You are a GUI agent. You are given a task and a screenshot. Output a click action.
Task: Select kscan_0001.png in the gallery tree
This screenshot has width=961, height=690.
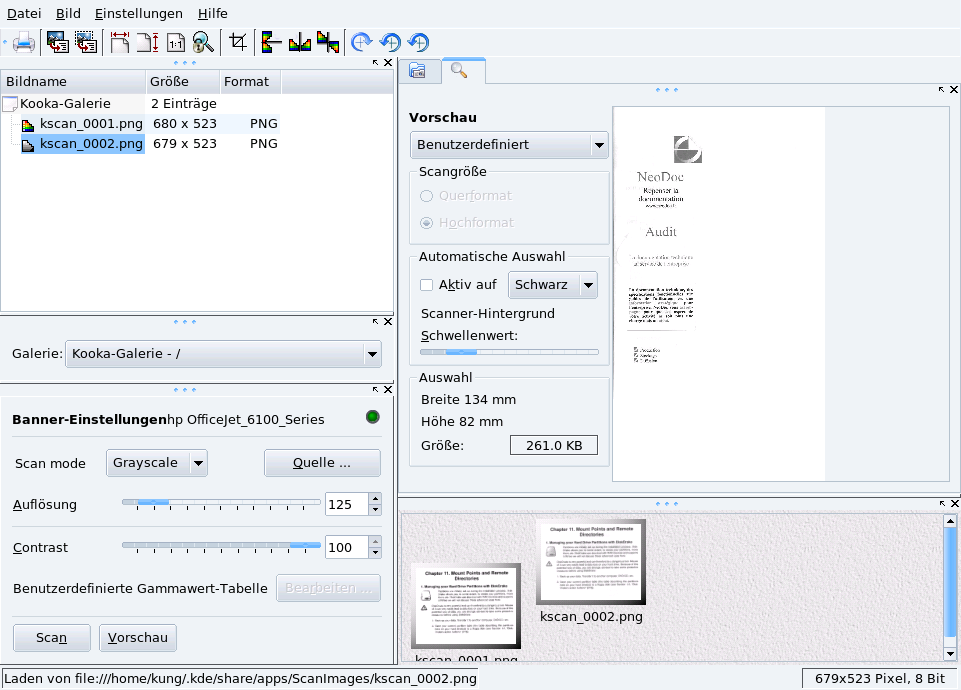[x=91, y=124]
